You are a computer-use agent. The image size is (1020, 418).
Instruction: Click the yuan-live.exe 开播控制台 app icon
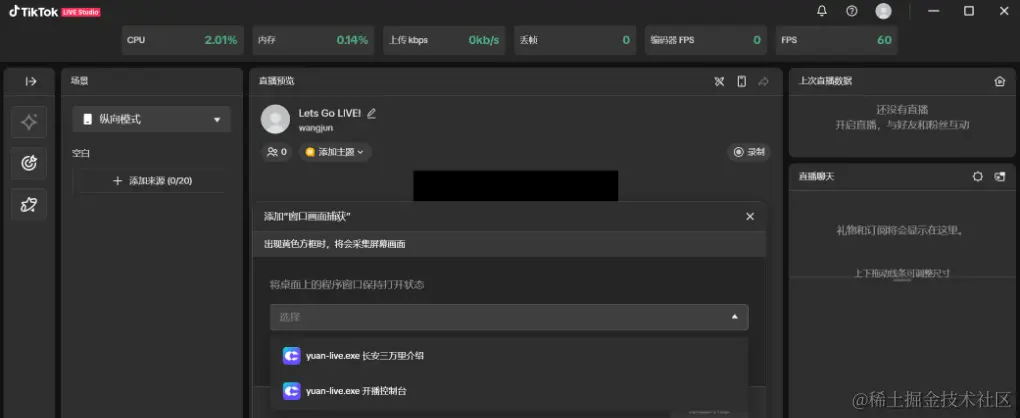(291, 391)
